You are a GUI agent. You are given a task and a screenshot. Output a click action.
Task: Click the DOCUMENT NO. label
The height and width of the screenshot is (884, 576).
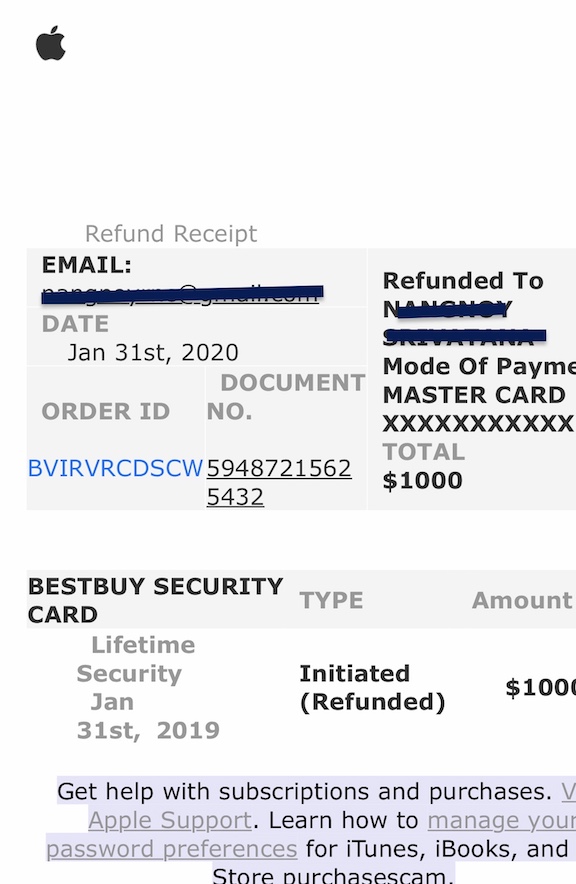coord(286,397)
